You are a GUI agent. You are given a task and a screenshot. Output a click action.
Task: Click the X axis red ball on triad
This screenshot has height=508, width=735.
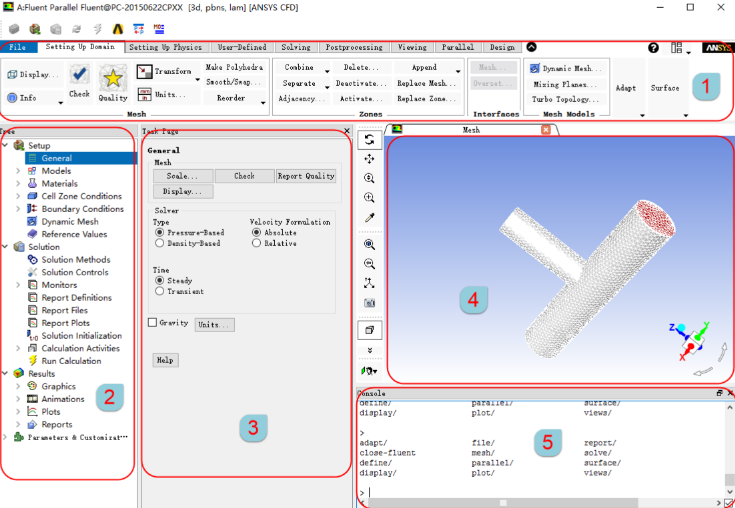(x=690, y=347)
